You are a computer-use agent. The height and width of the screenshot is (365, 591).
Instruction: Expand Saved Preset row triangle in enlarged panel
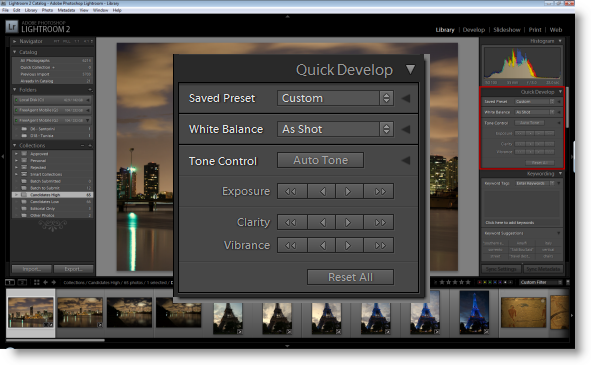[406, 98]
